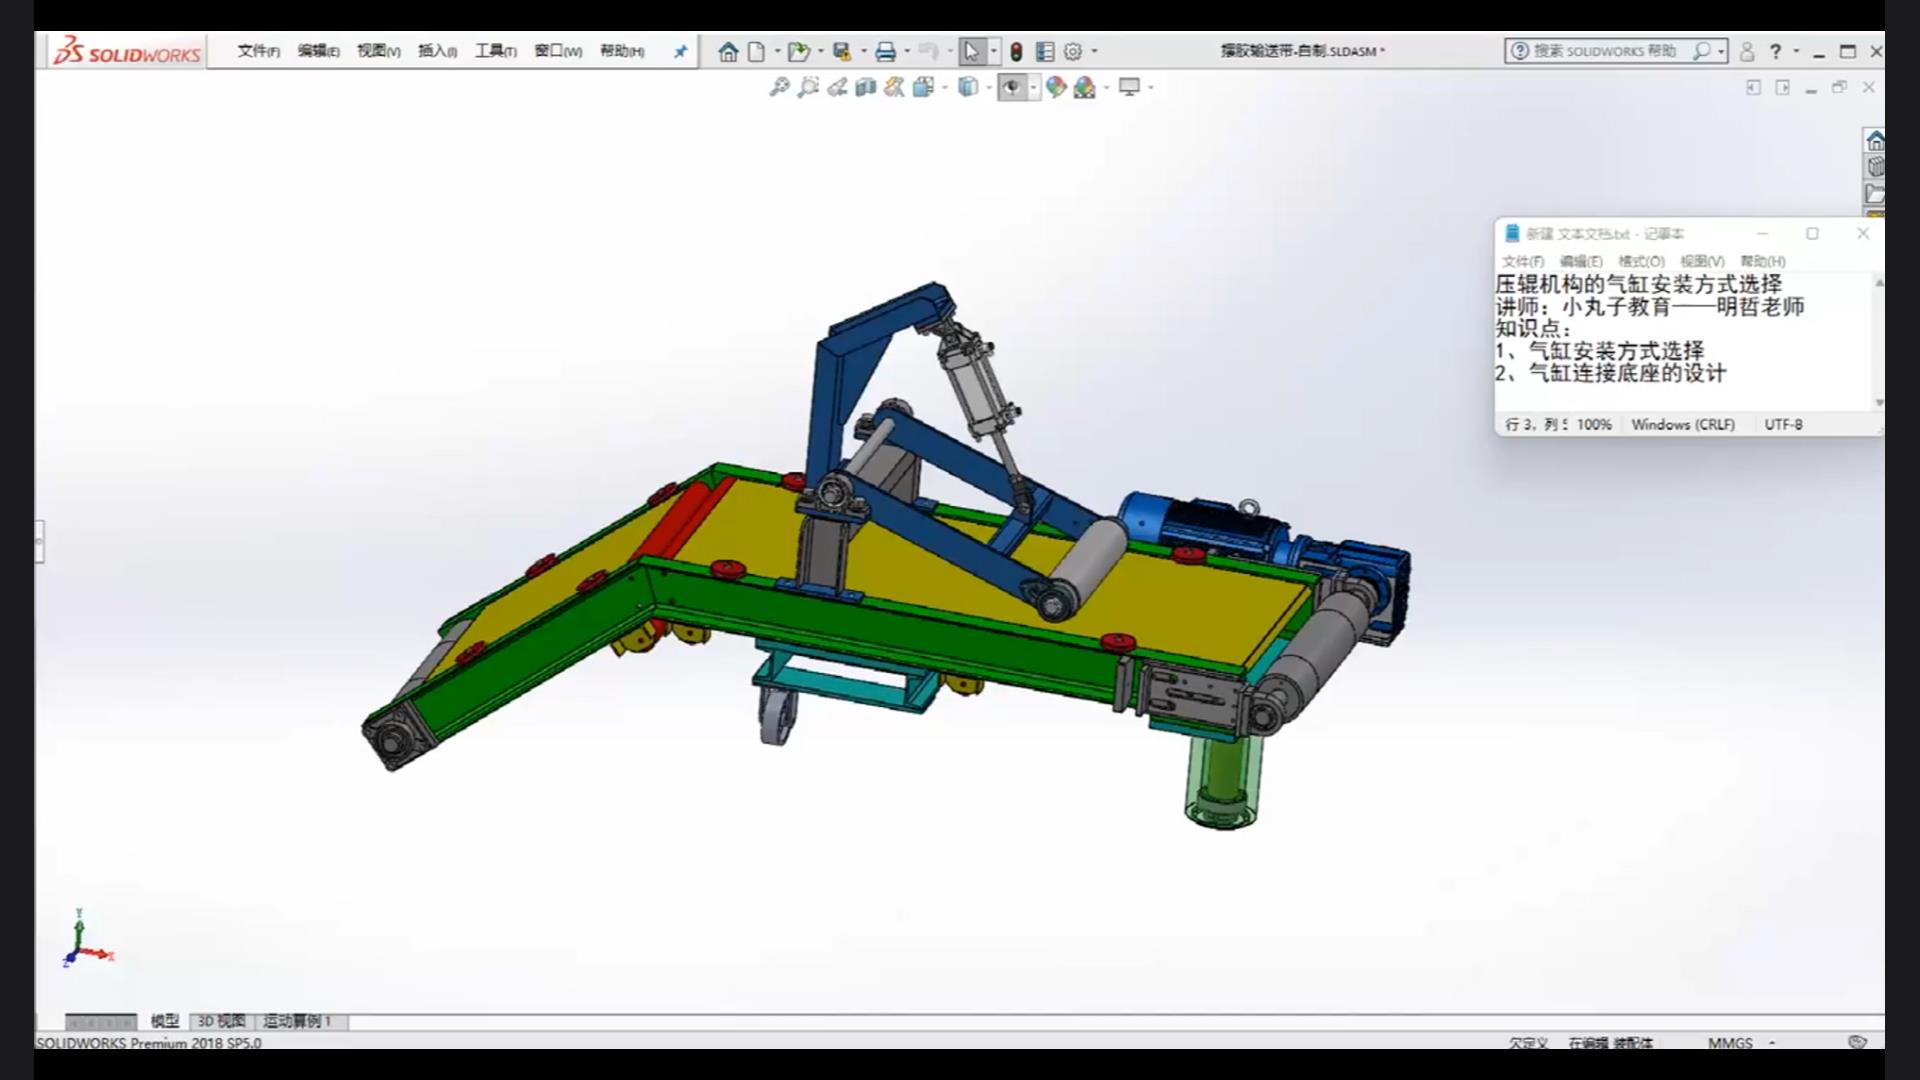Click Zoom to Fit magnifier icon
1920x1080 pixels.
[779, 88]
